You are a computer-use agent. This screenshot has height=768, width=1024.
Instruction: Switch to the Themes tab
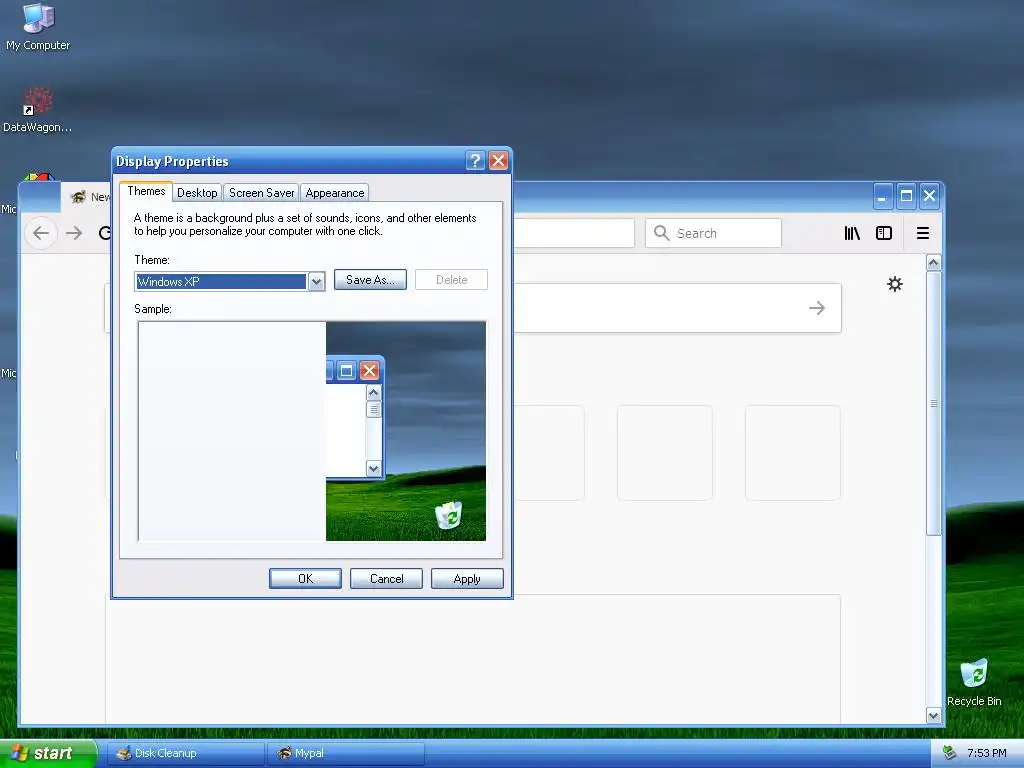[146, 191]
